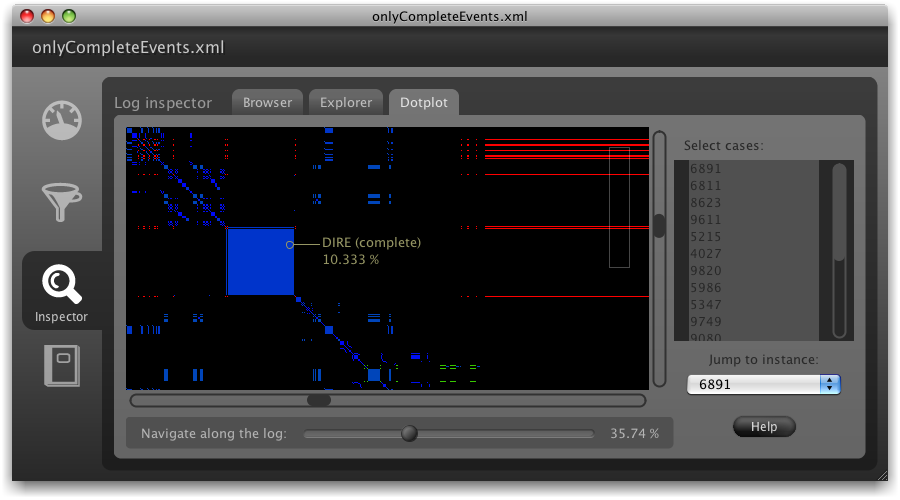Pick case 9820 from Select cases

[x=705, y=271]
